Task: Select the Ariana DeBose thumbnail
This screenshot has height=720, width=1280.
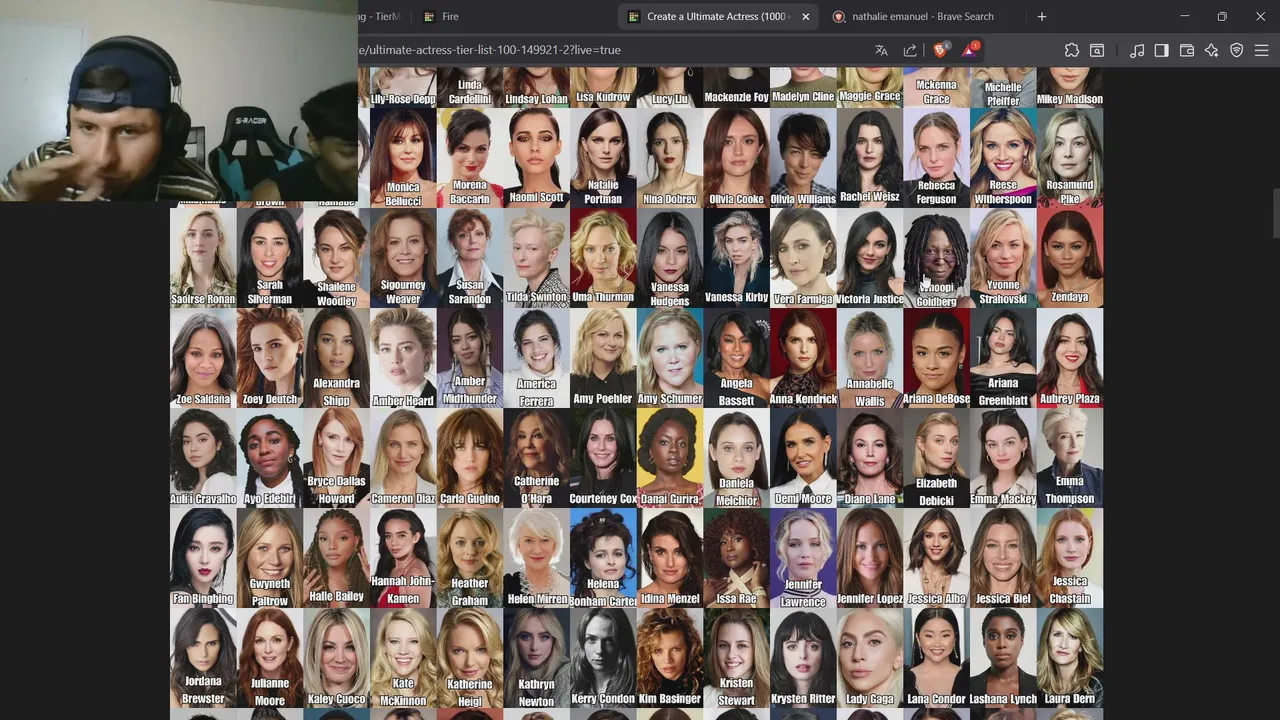Action: (x=936, y=357)
